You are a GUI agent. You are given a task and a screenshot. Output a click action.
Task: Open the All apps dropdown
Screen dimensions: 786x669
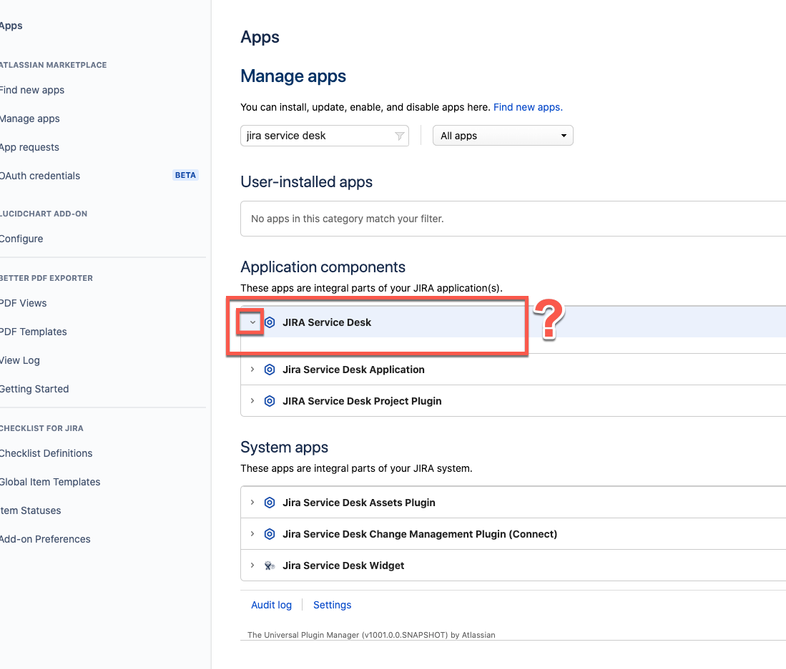click(x=503, y=136)
